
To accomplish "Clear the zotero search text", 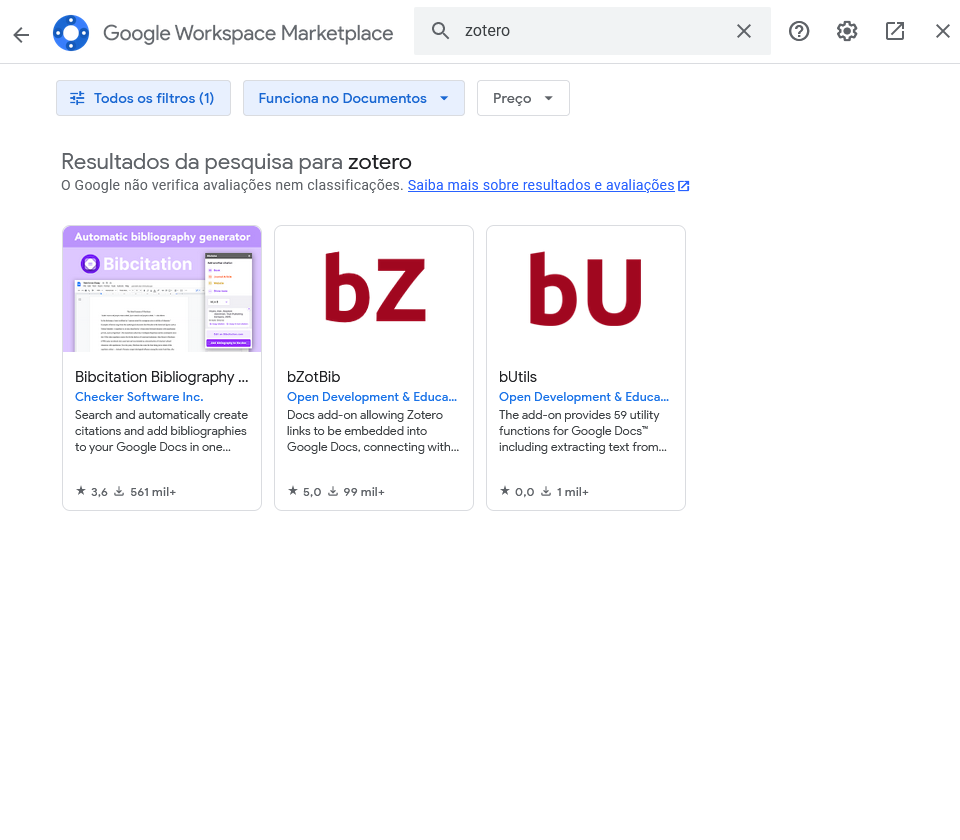I will (x=744, y=31).
